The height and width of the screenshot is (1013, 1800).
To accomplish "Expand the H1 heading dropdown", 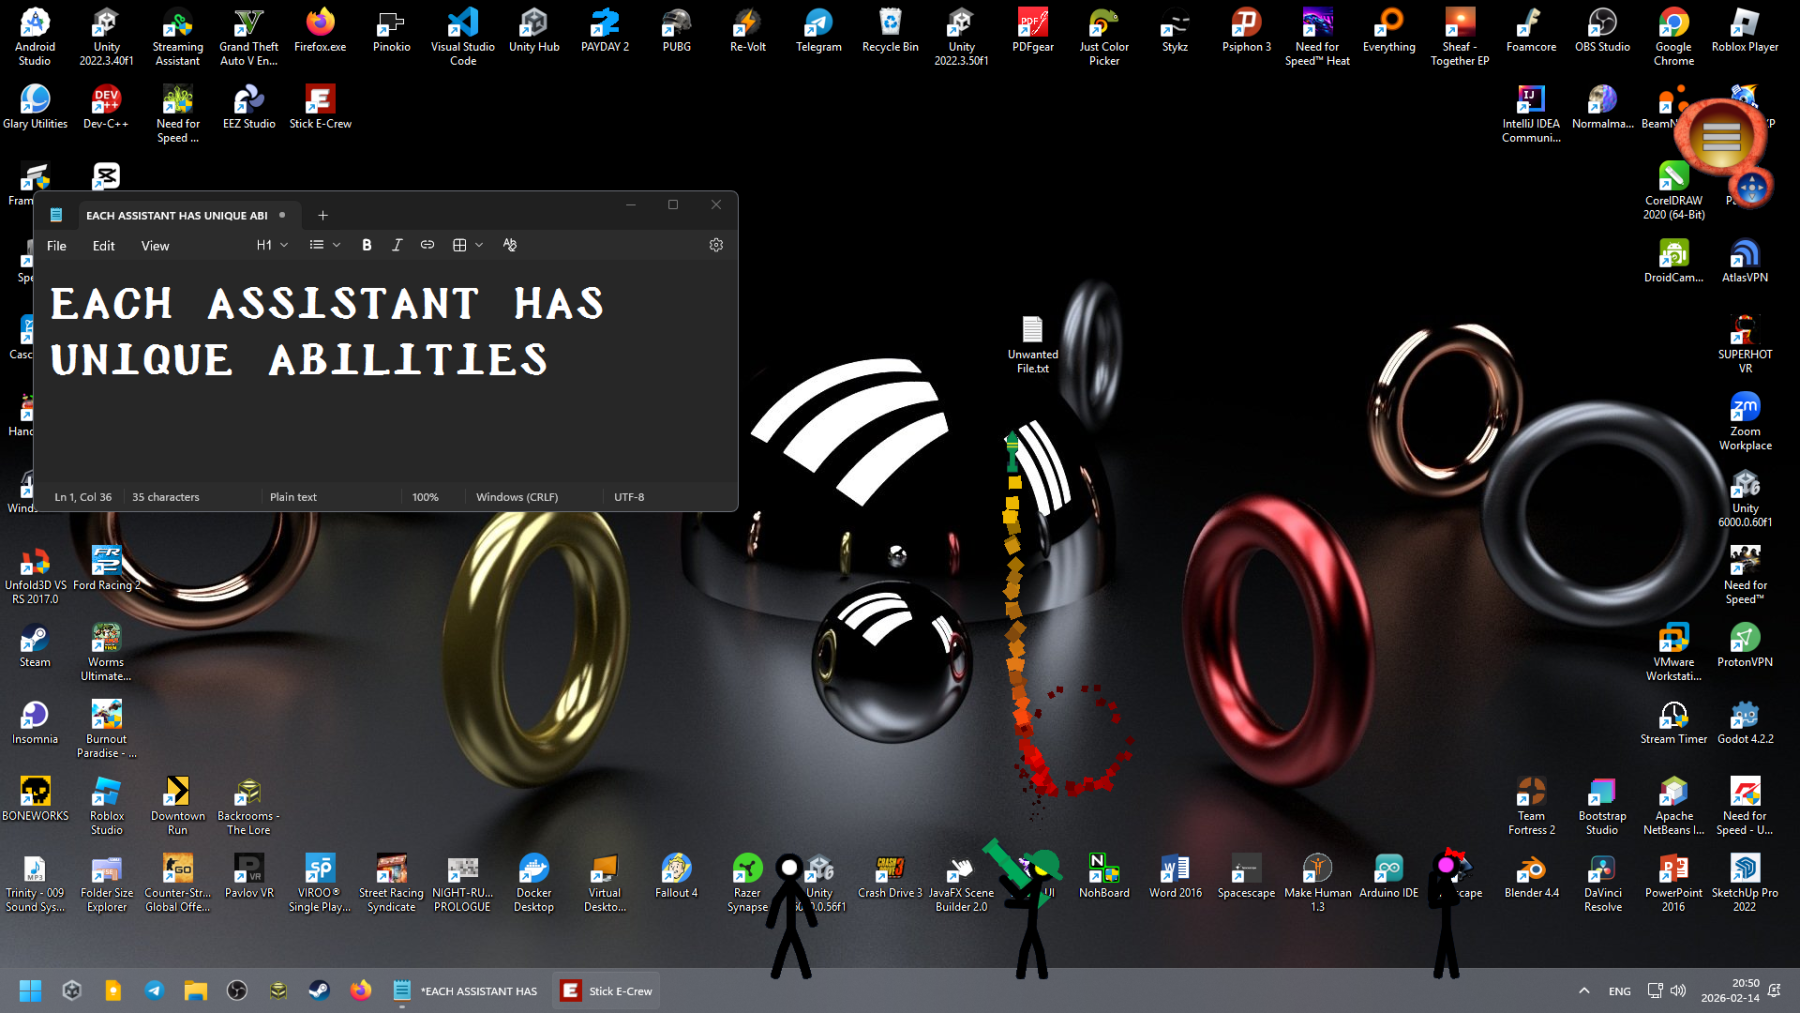I will 272,245.
